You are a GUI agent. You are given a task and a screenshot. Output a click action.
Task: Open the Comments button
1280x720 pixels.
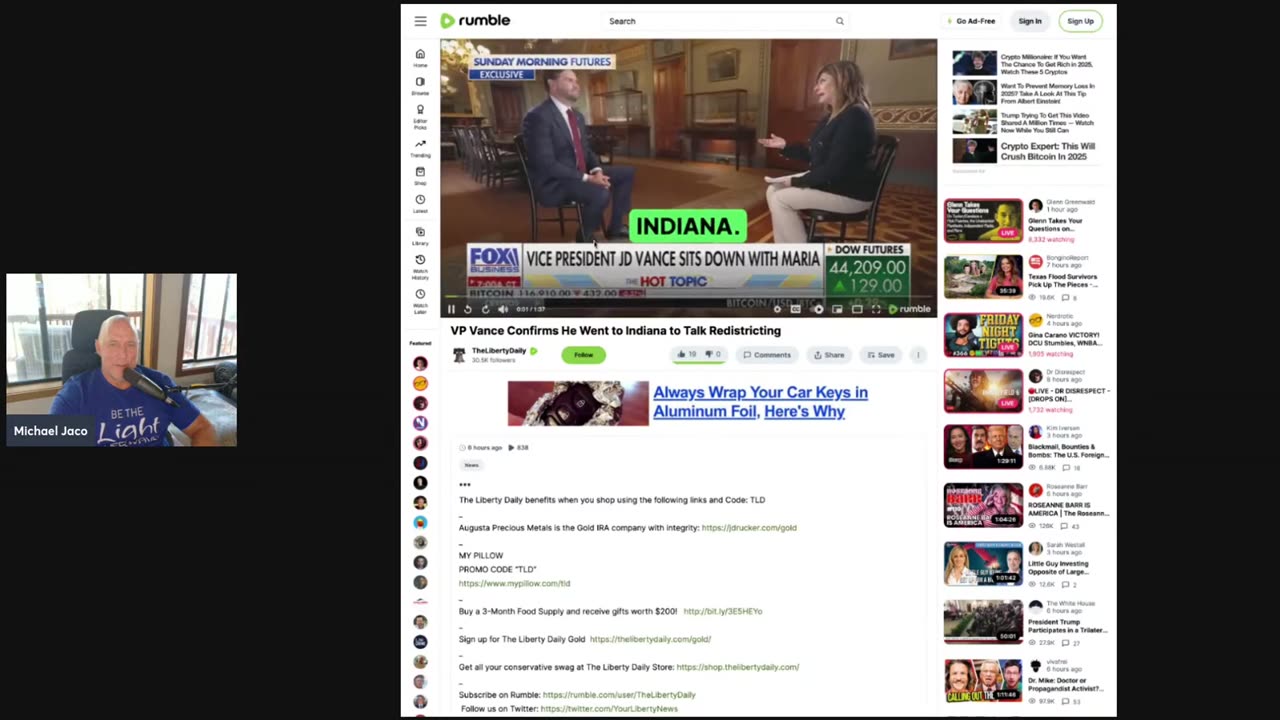click(x=767, y=354)
